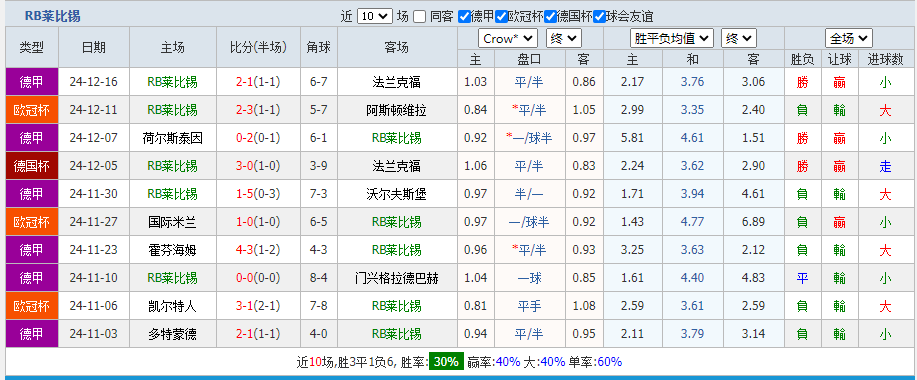Click the 欧冠杯 tag on 24-11-27 row
917x380 pixels.
(32, 222)
